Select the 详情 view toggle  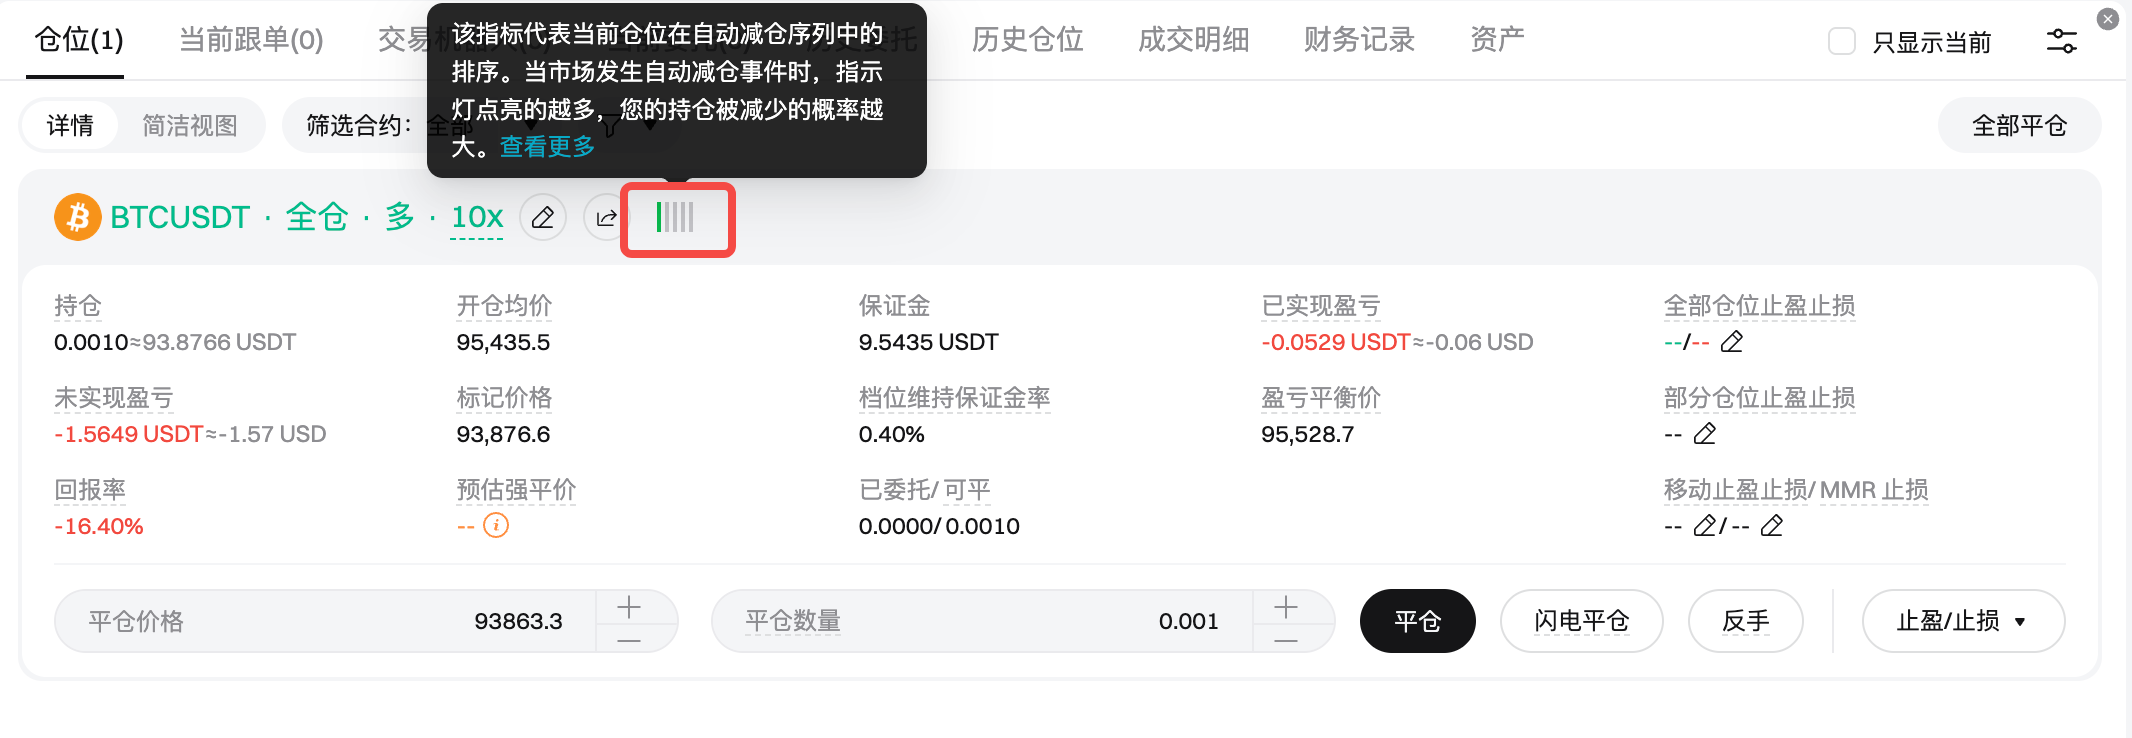70,125
